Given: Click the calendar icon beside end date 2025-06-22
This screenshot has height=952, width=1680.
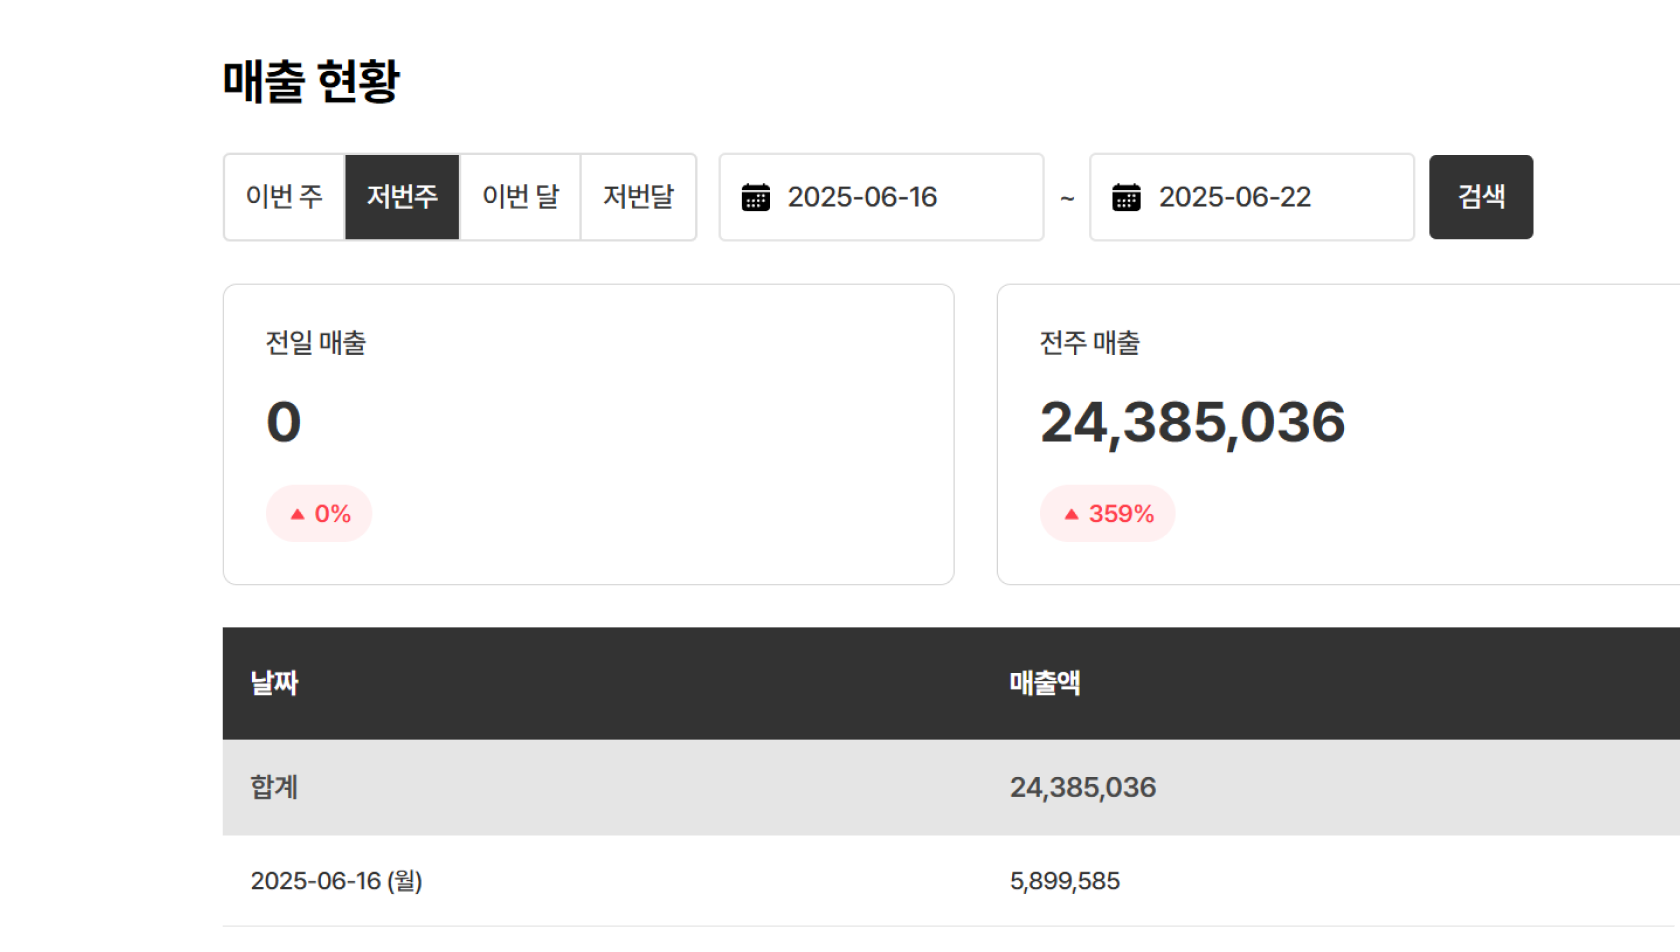Looking at the screenshot, I should pyautogui.click(x=1126, y=198).
